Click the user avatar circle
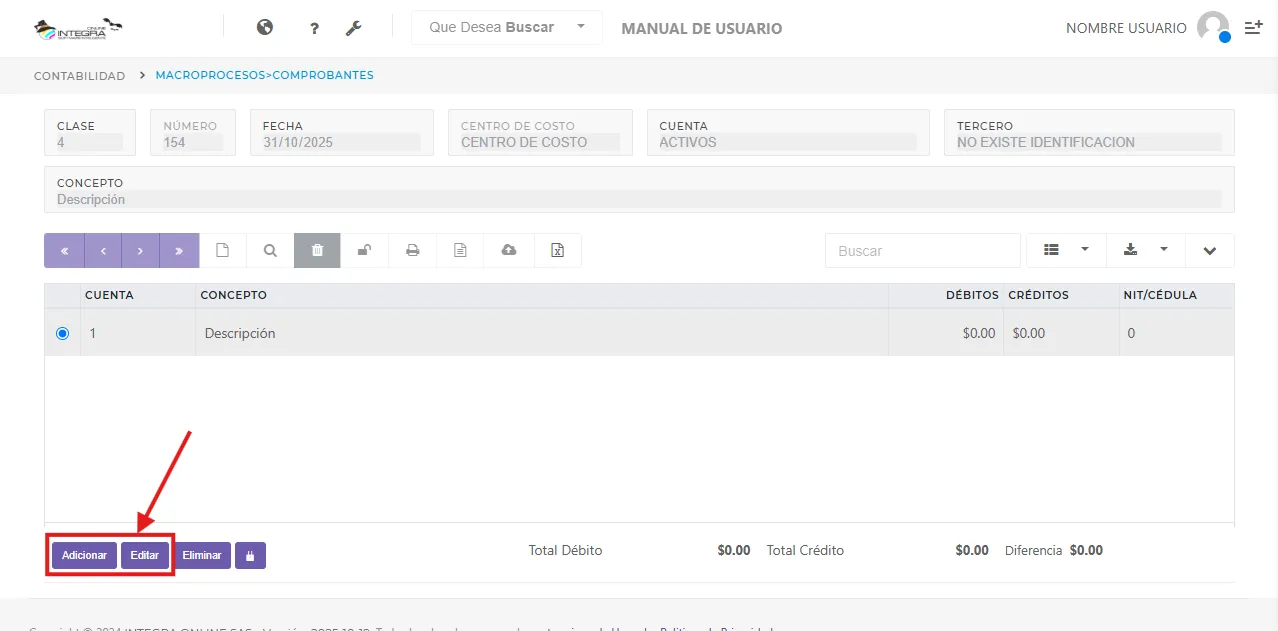The image size is (1278, 631). pos(1214,27)
